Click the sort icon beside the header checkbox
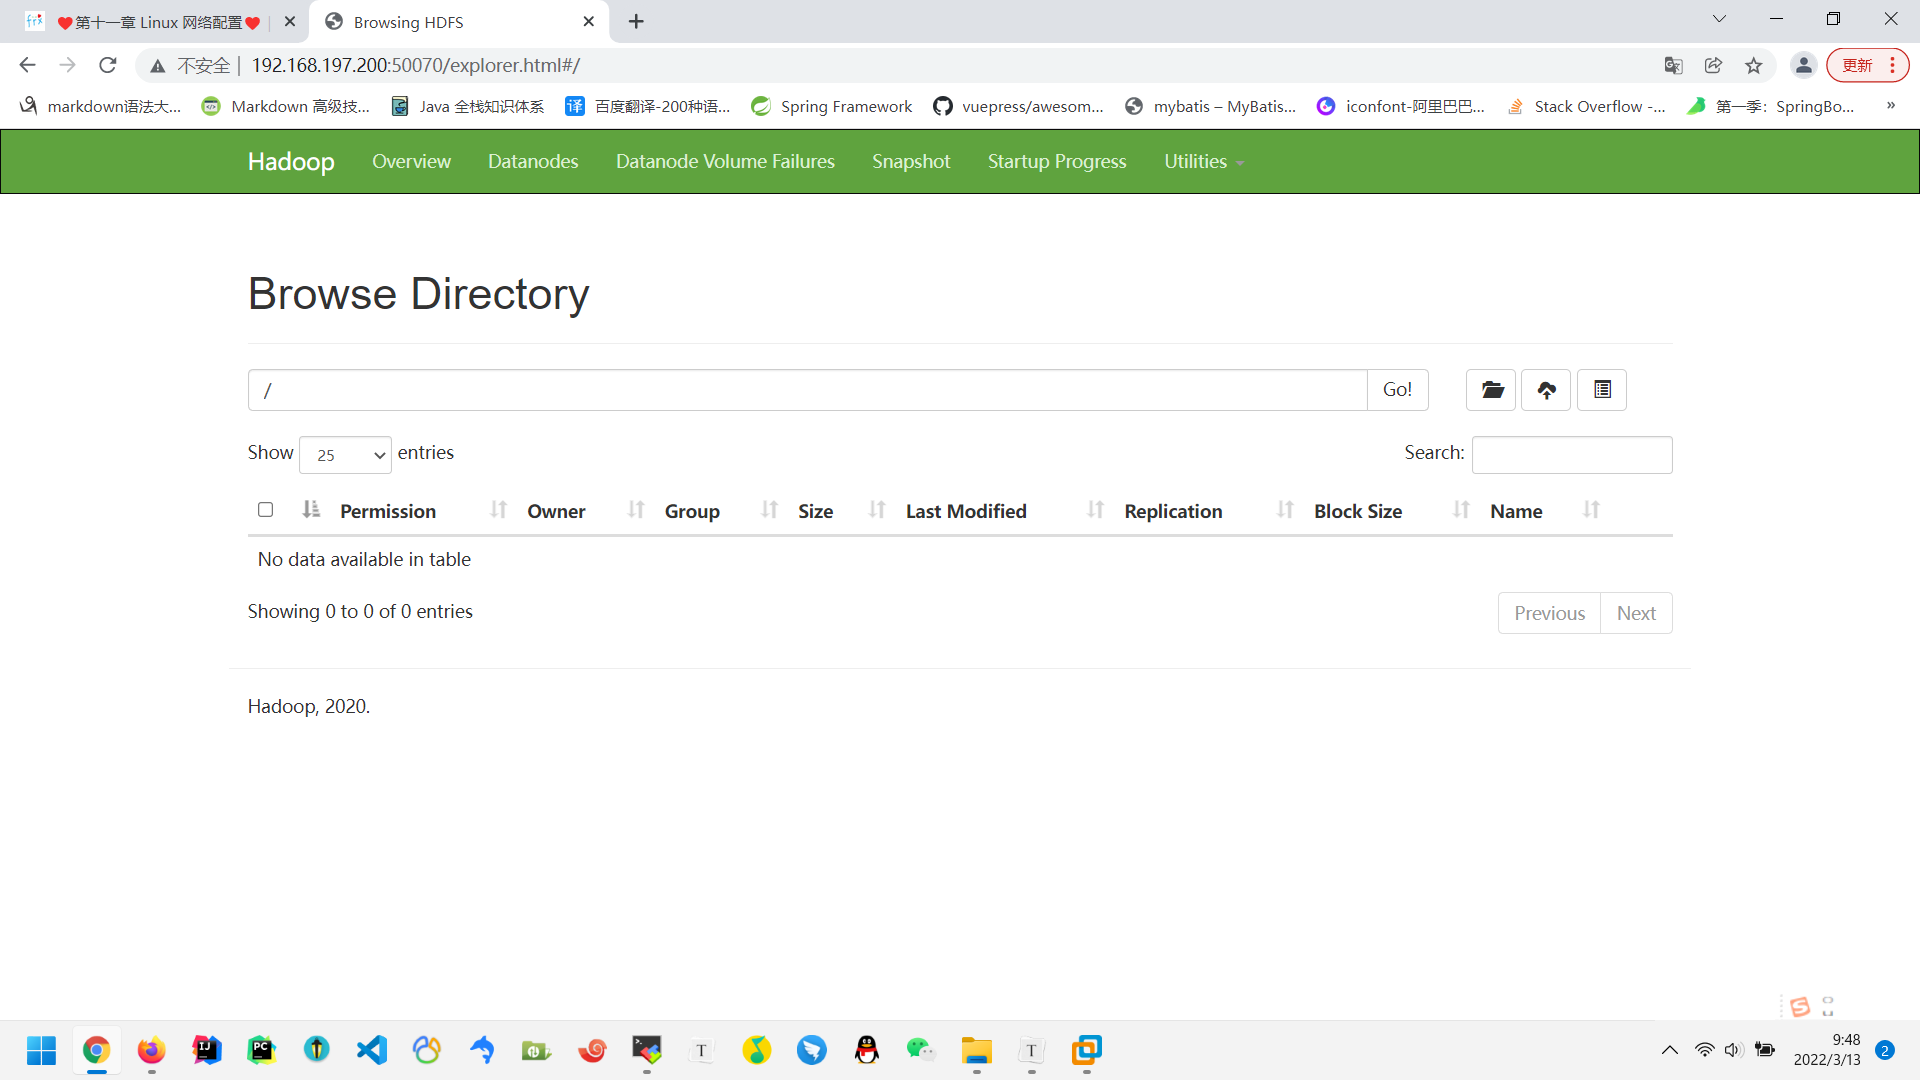Image resolution: width=1920 pixels, height=1080 pixels. [311, 510]
